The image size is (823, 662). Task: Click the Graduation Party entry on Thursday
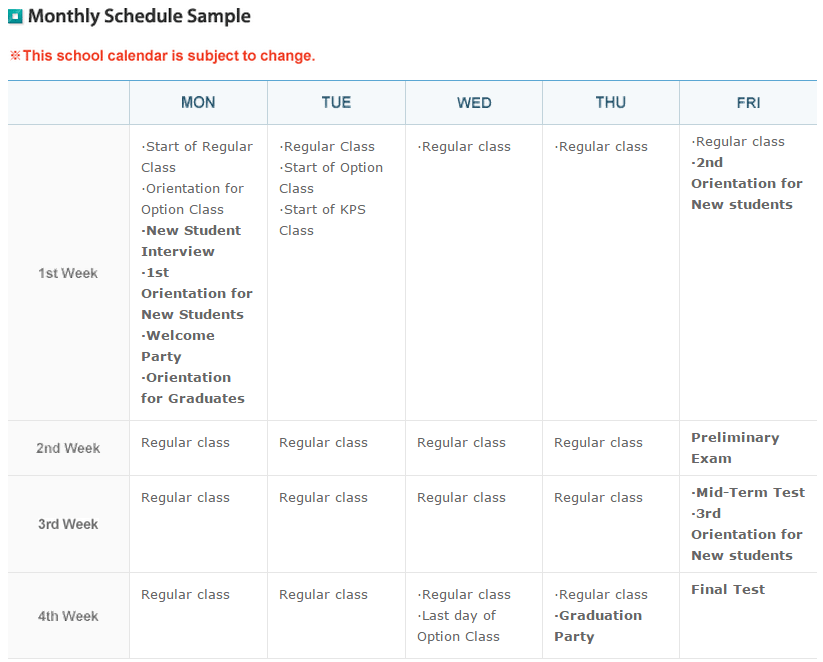pos(598,626)
